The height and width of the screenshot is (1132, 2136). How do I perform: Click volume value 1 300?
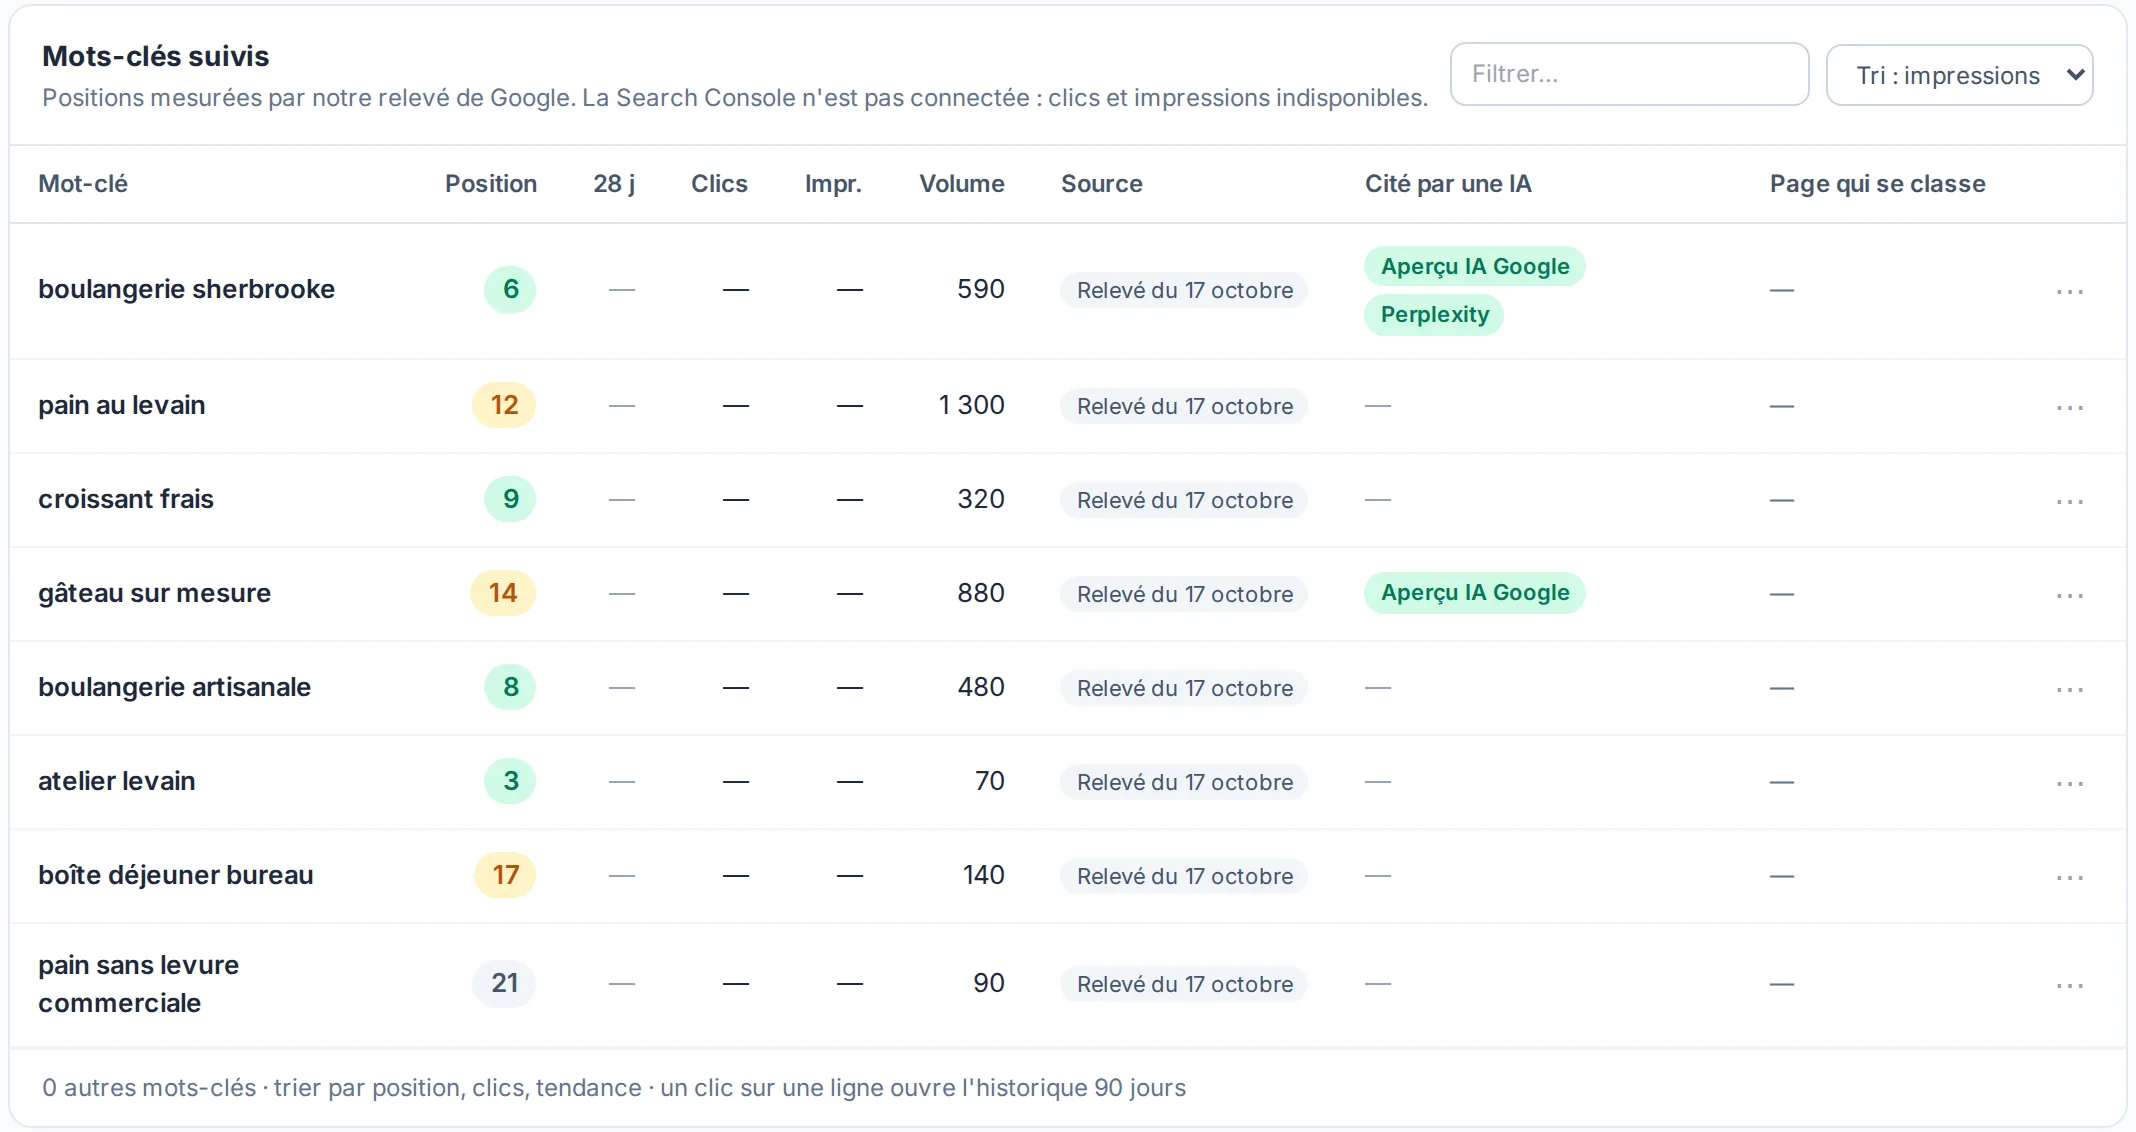[971, 406]
